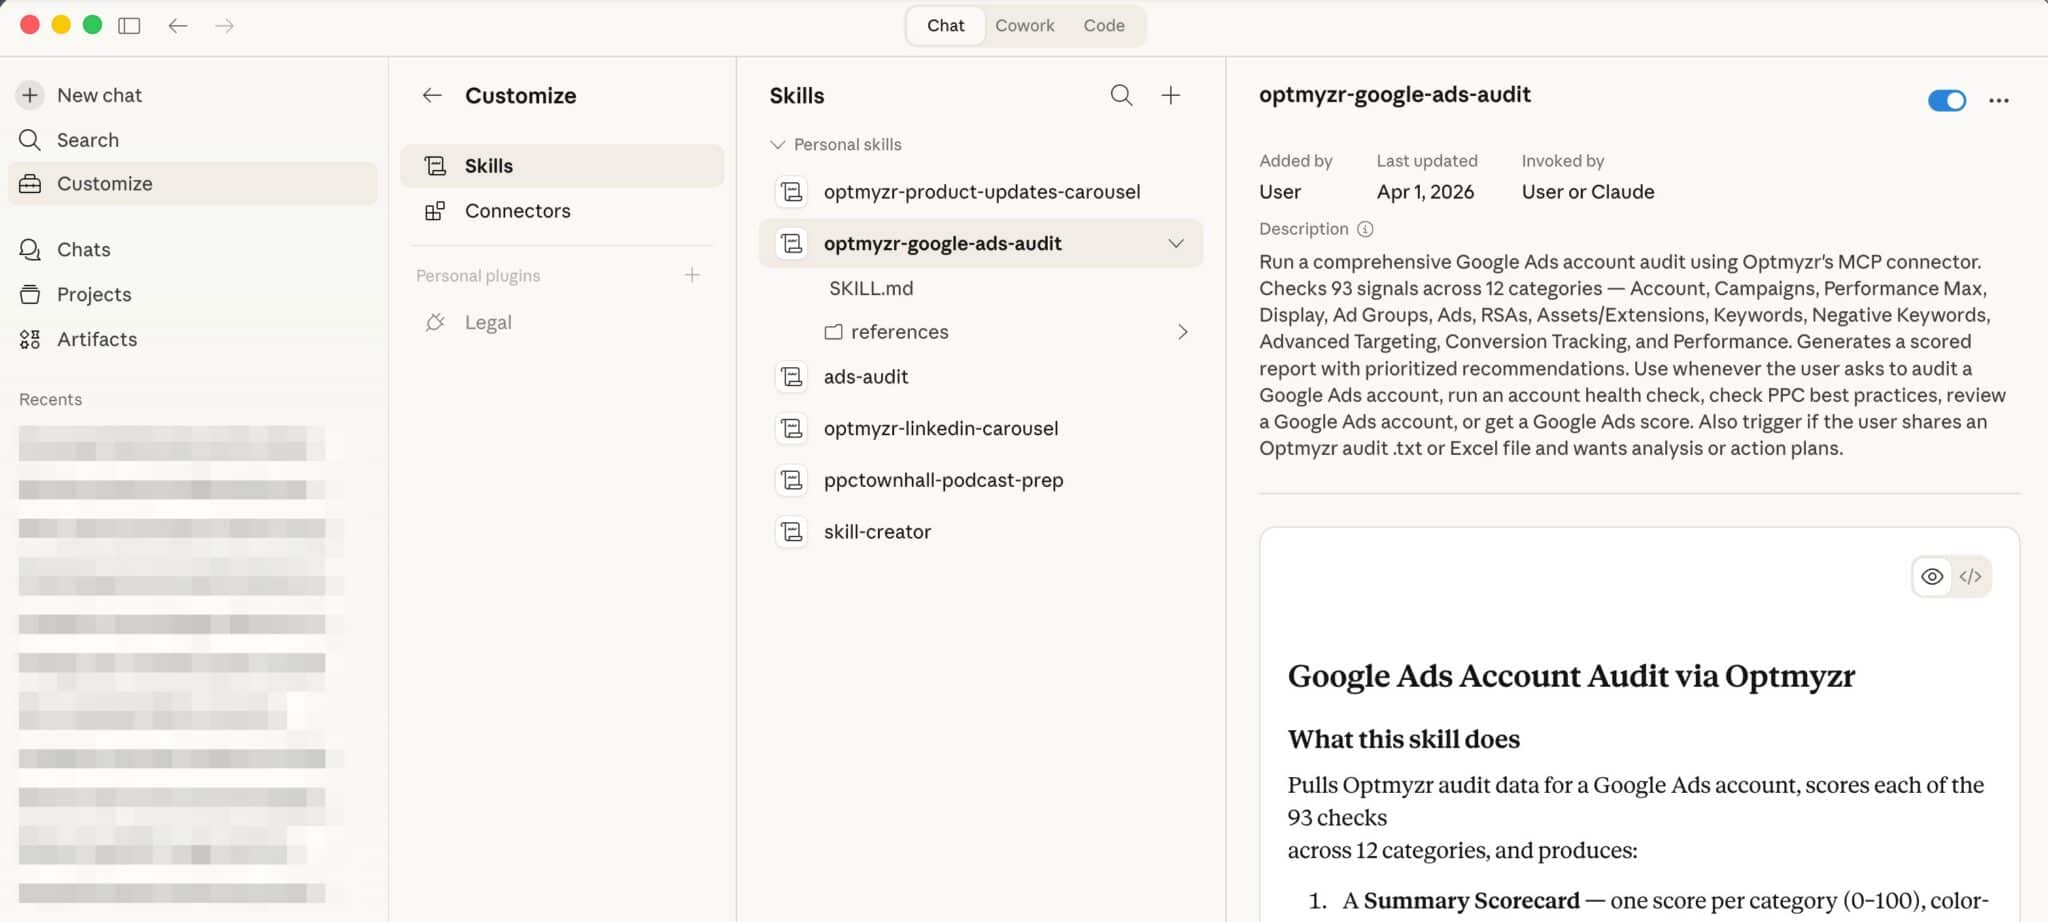The height and width of the screenshot is (922, 2048).
Task: Toggle the sidebar panel icon
Action: tap(129, 26)
